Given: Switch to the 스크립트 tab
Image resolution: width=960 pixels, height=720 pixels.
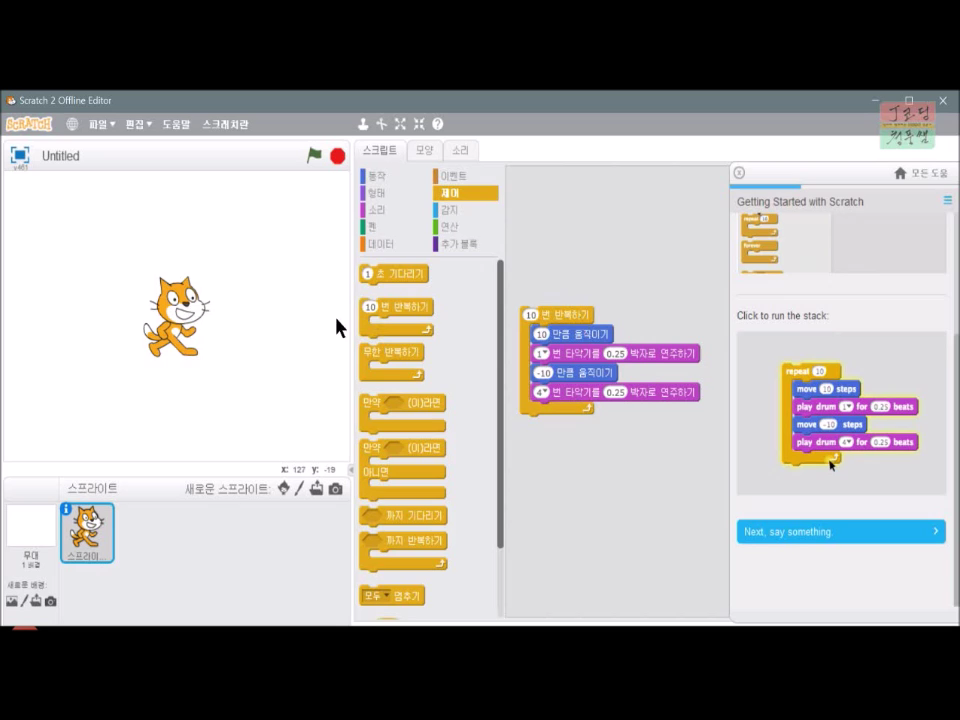Looking at the screenshot, I should (380, 150).
